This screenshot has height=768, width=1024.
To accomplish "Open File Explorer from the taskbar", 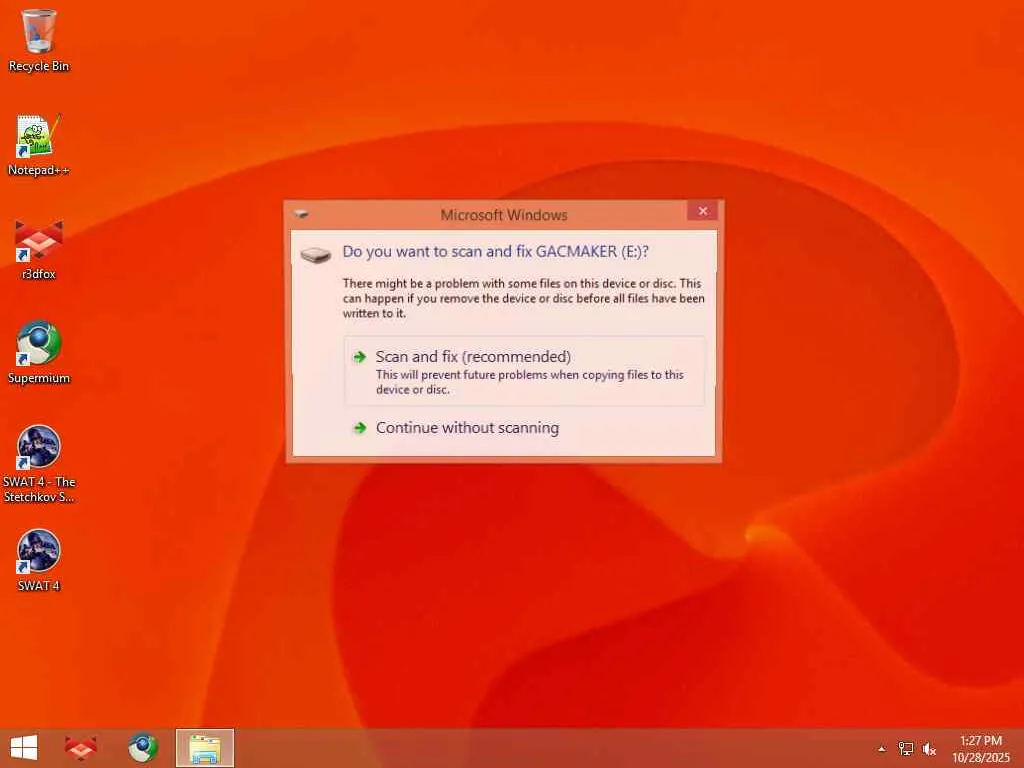I will click(204, 748).
